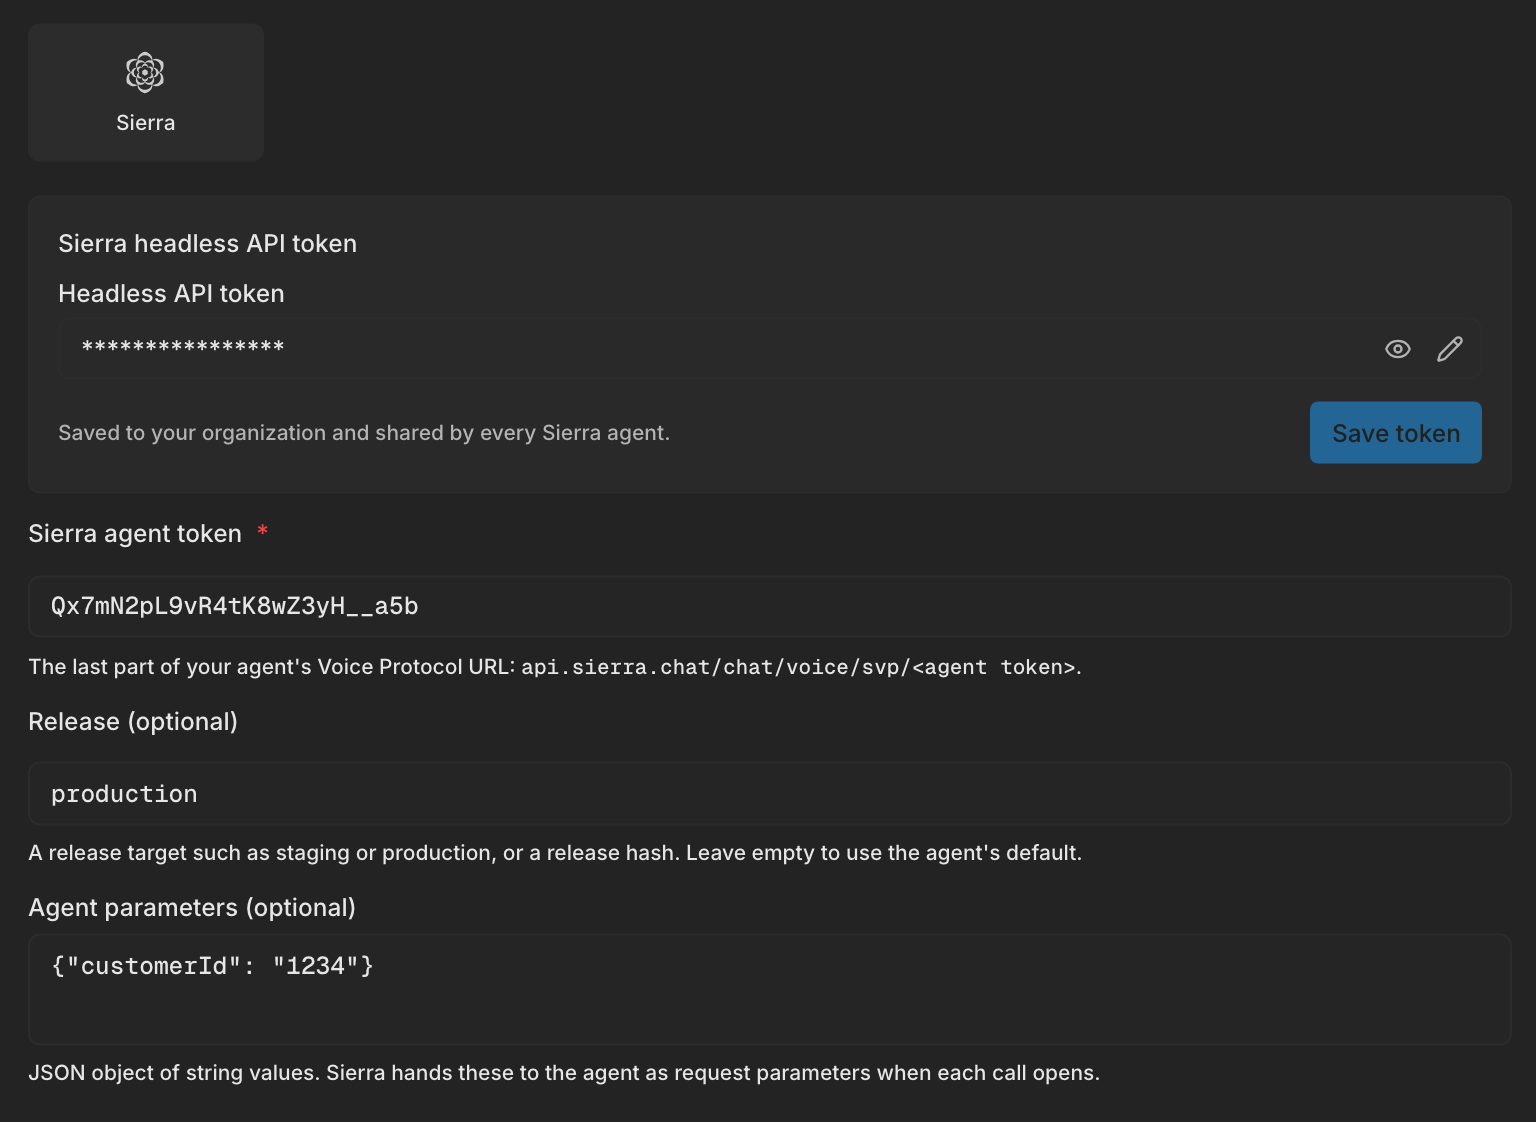Reveal the masked Headless API token

(1398, 349)
